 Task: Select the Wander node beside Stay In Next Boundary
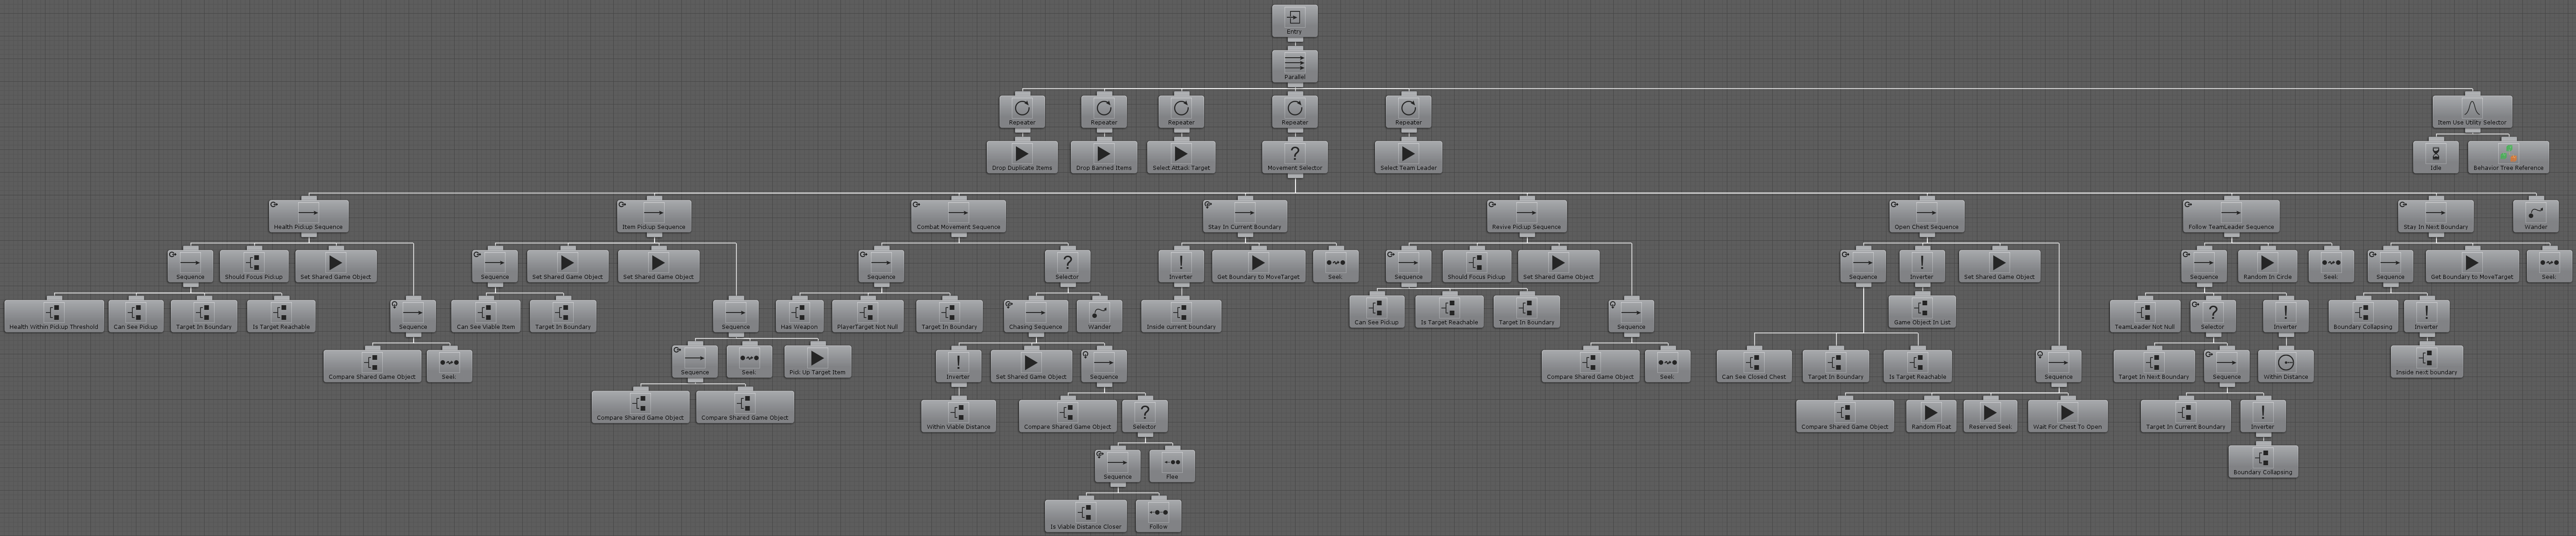2535,216
